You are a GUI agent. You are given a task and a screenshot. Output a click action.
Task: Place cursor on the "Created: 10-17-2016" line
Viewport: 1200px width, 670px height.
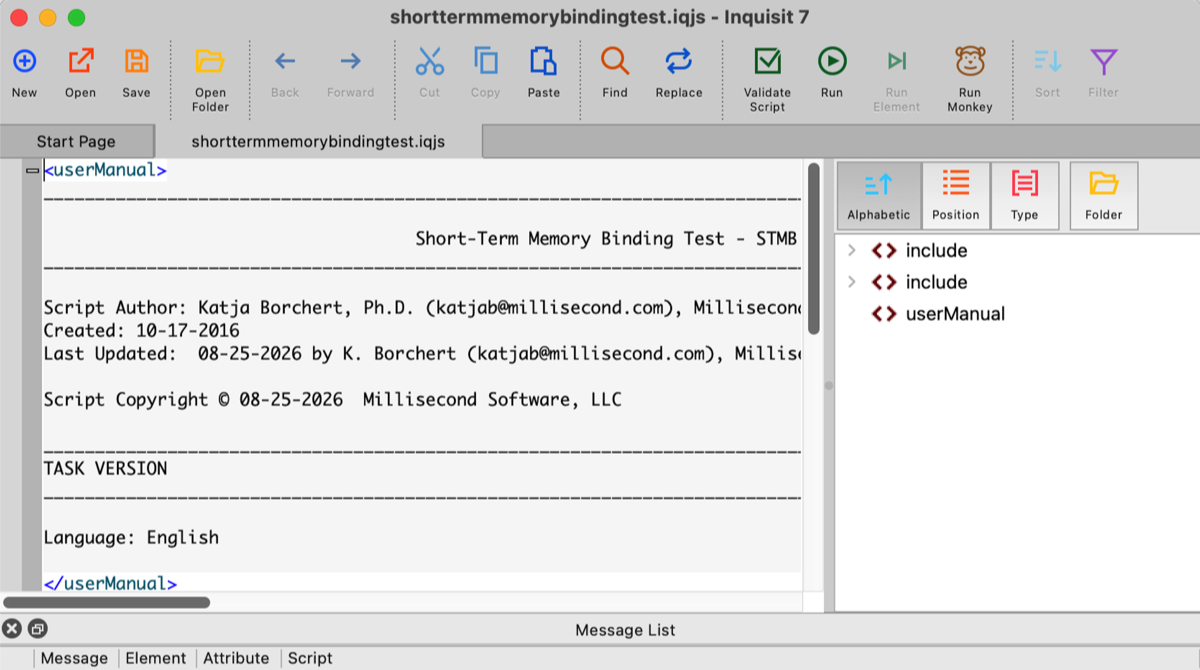pos(141,331)
